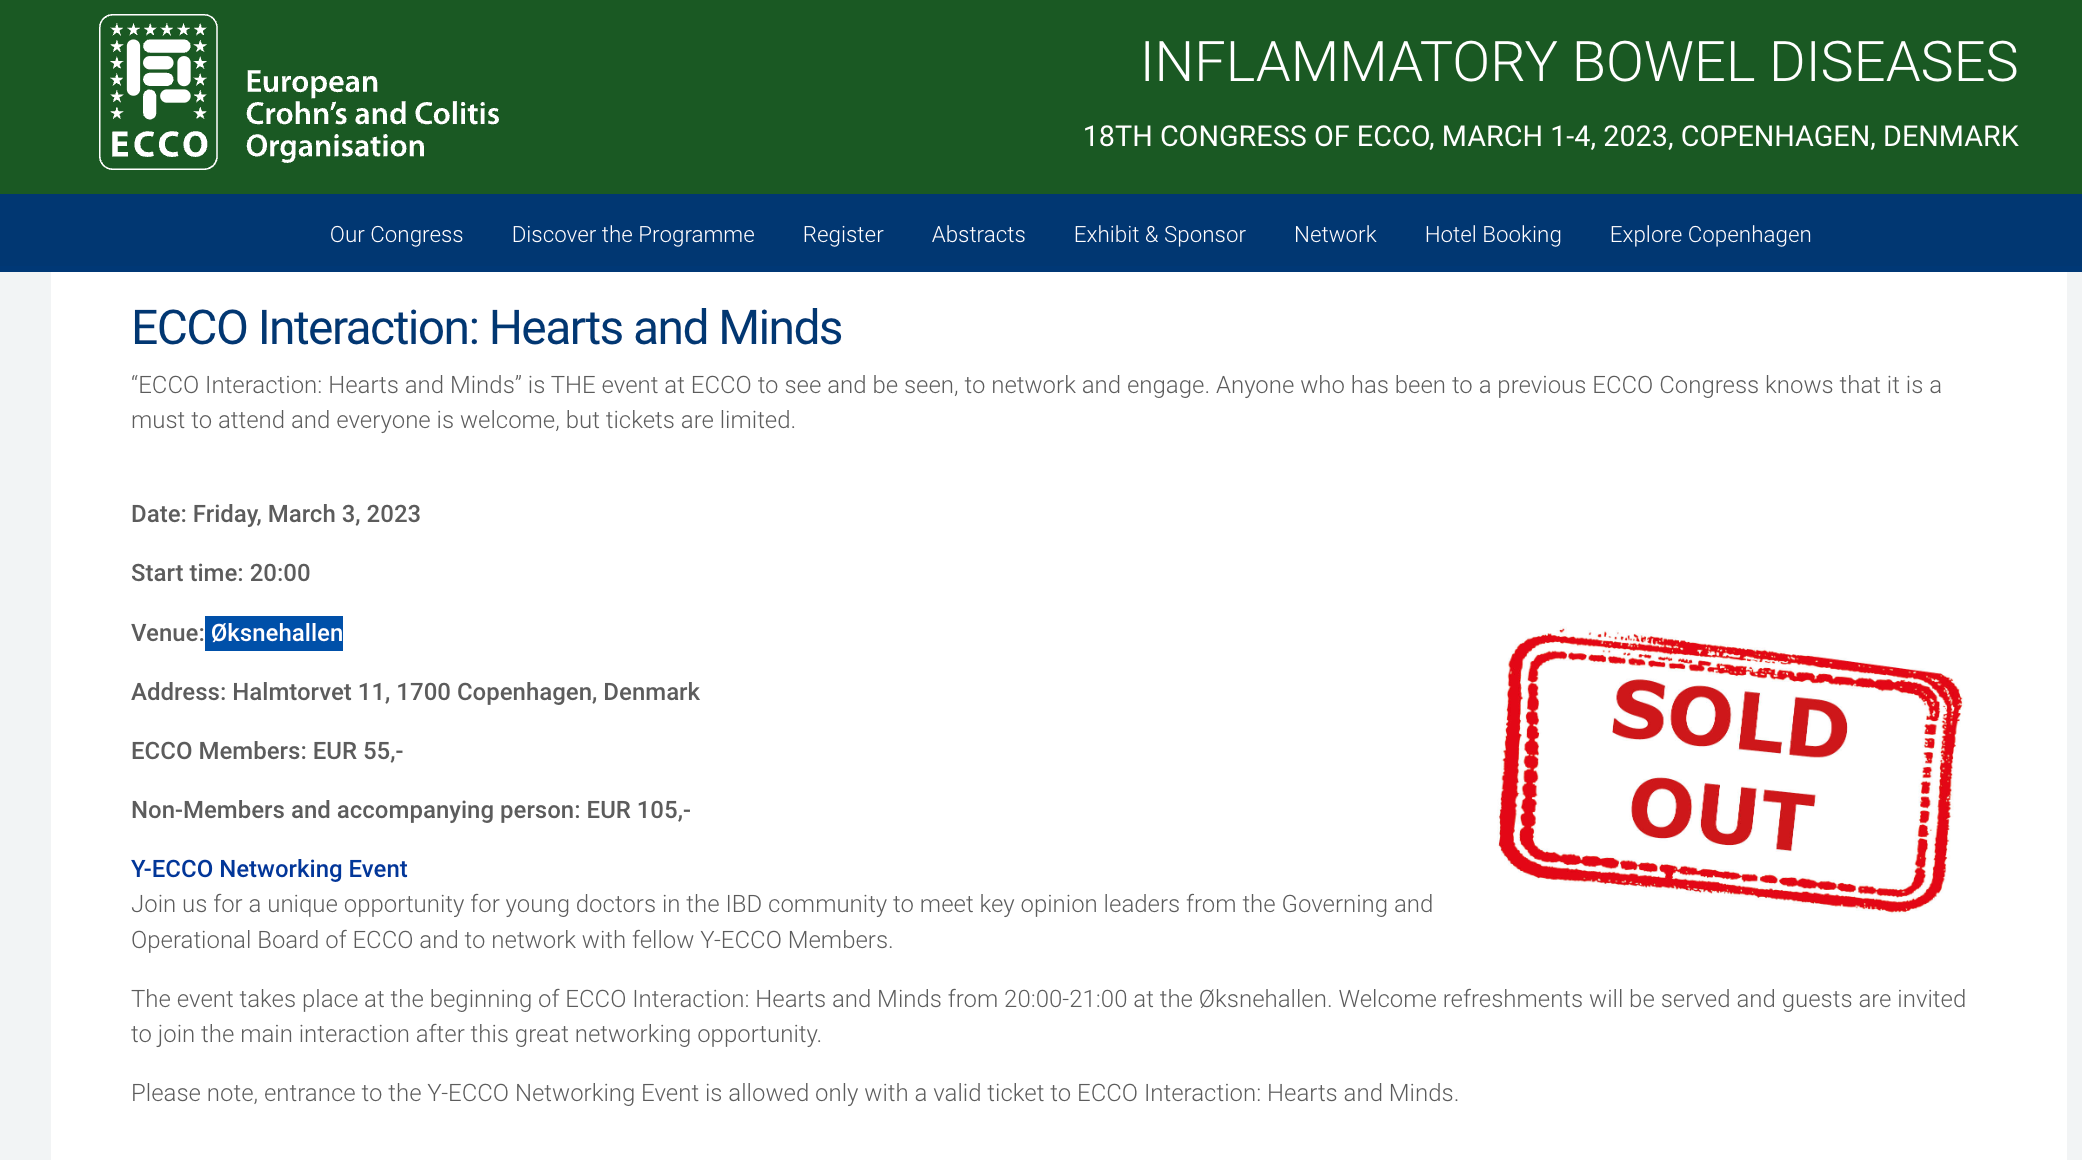This screenshot has height=1160, width=2082.
Task: Click the address 'Halmtorvet 11, 1700 Copenhagen' line
Action: click(415, 692)
